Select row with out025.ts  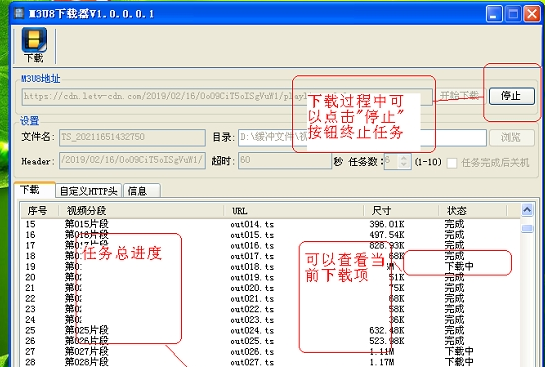270,341
